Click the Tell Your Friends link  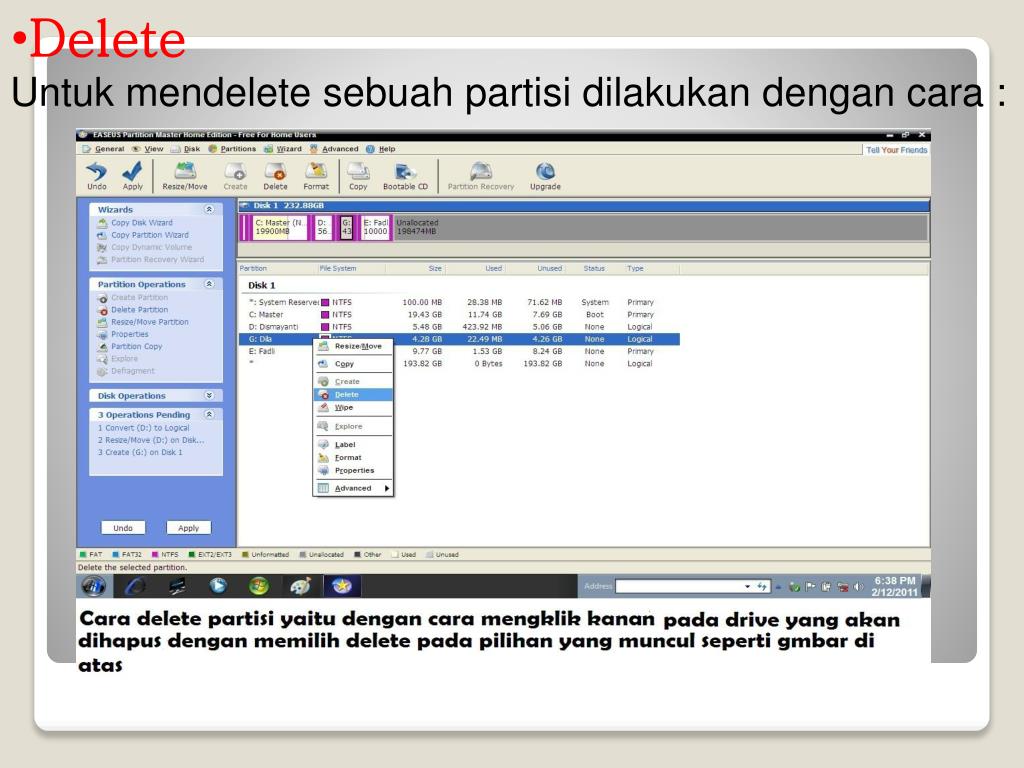897,150
